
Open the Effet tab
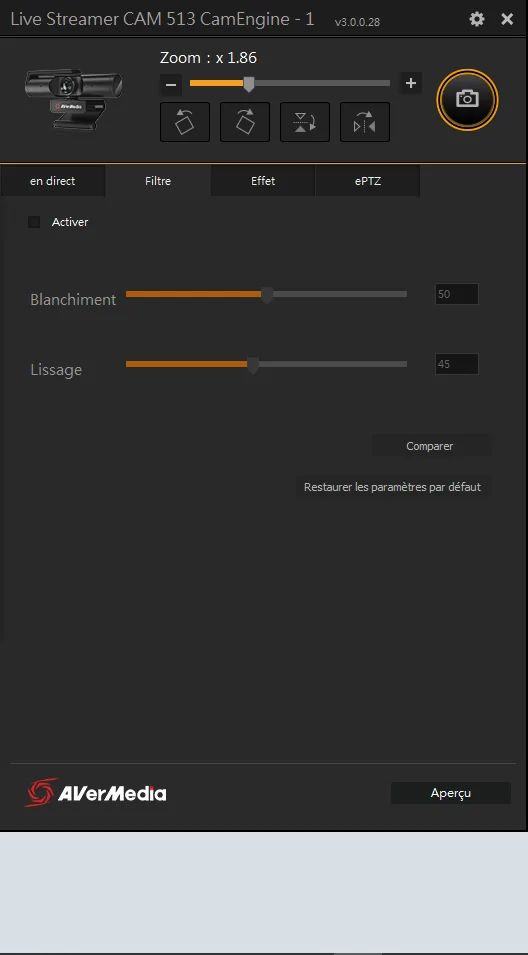[263, 181]
